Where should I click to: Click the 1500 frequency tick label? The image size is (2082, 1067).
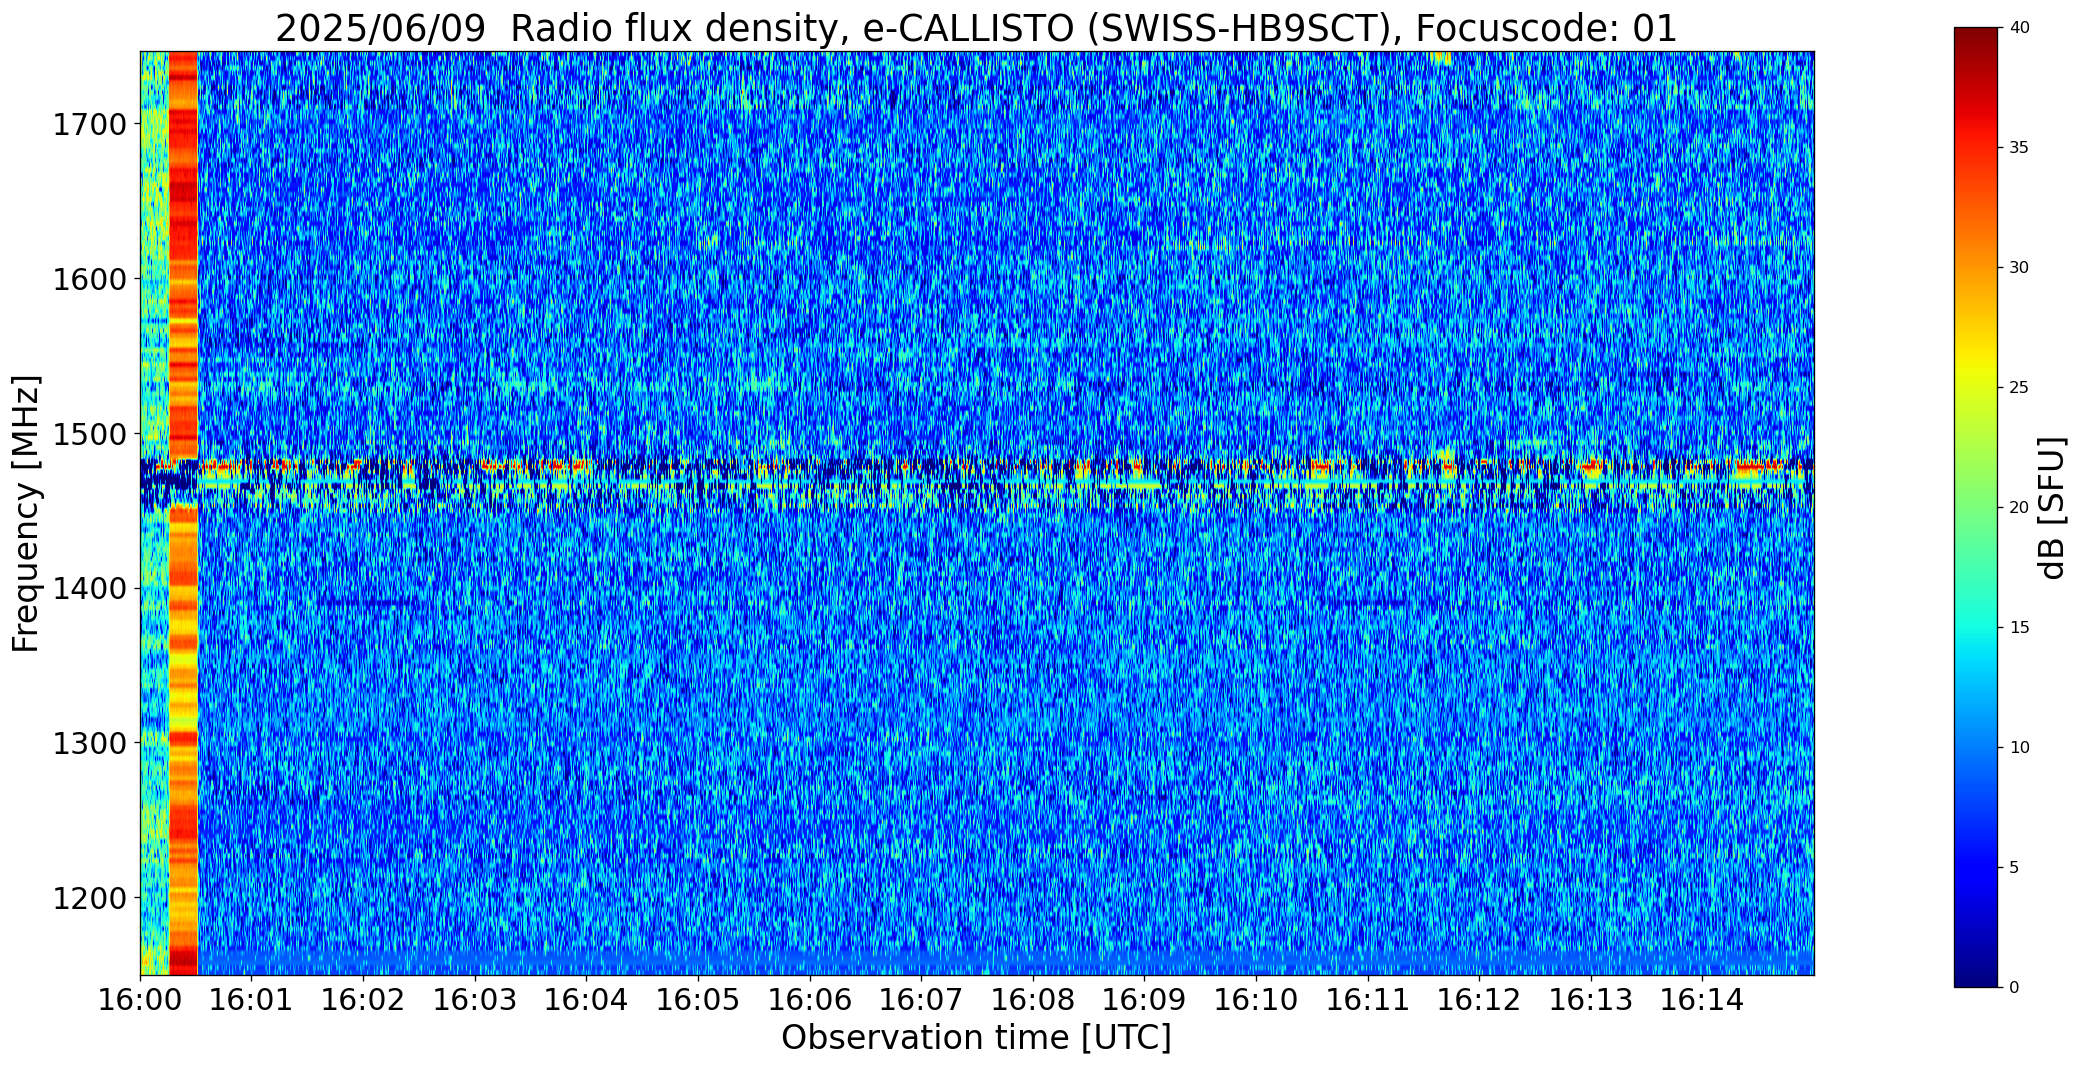[89, 434]
